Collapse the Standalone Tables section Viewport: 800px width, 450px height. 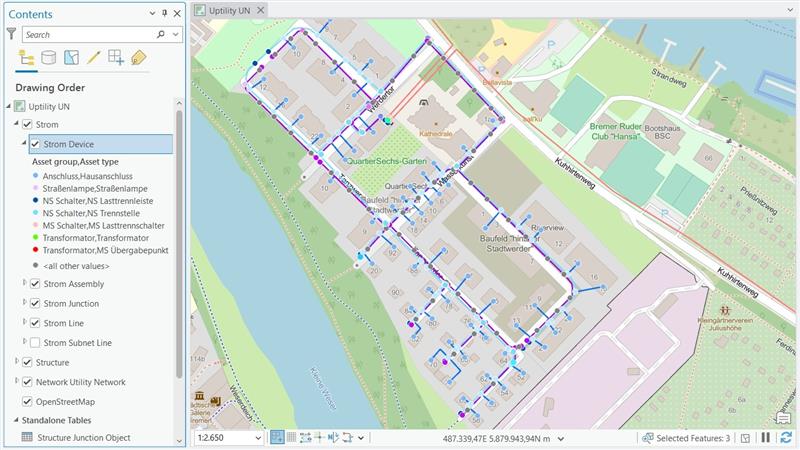click(x=16, y=420)
